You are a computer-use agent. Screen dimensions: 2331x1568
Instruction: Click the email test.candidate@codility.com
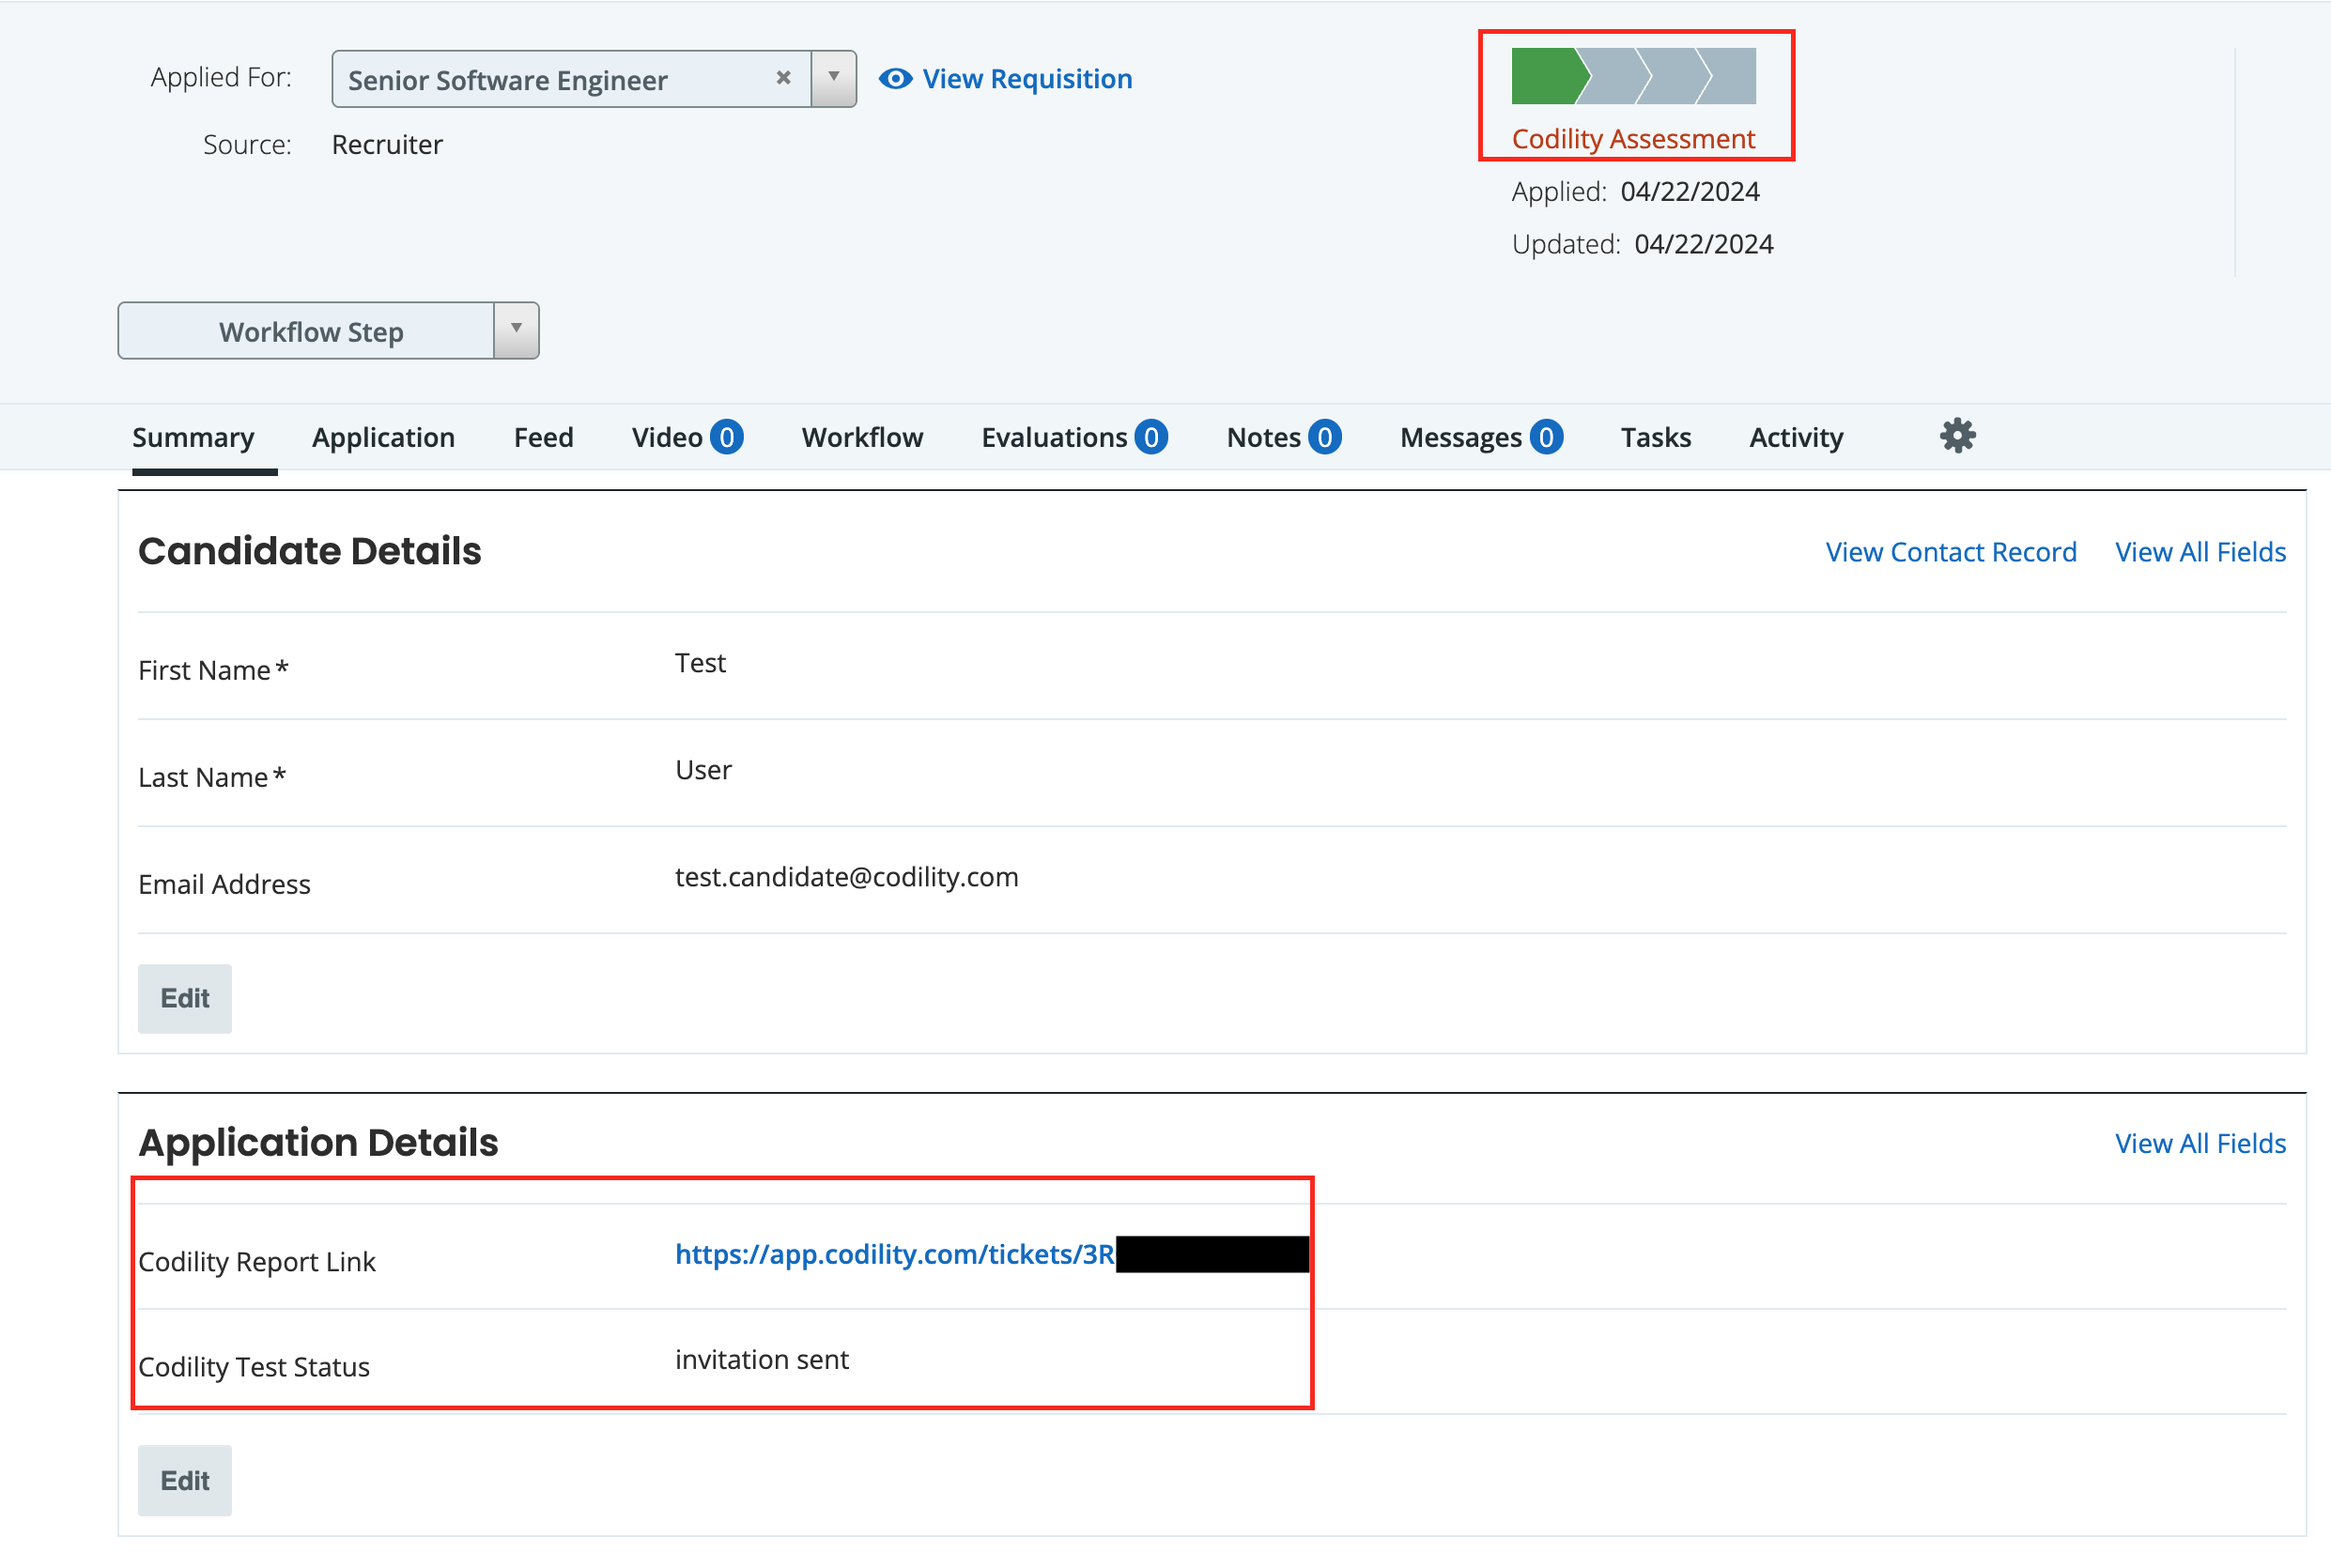coord(846,877)
